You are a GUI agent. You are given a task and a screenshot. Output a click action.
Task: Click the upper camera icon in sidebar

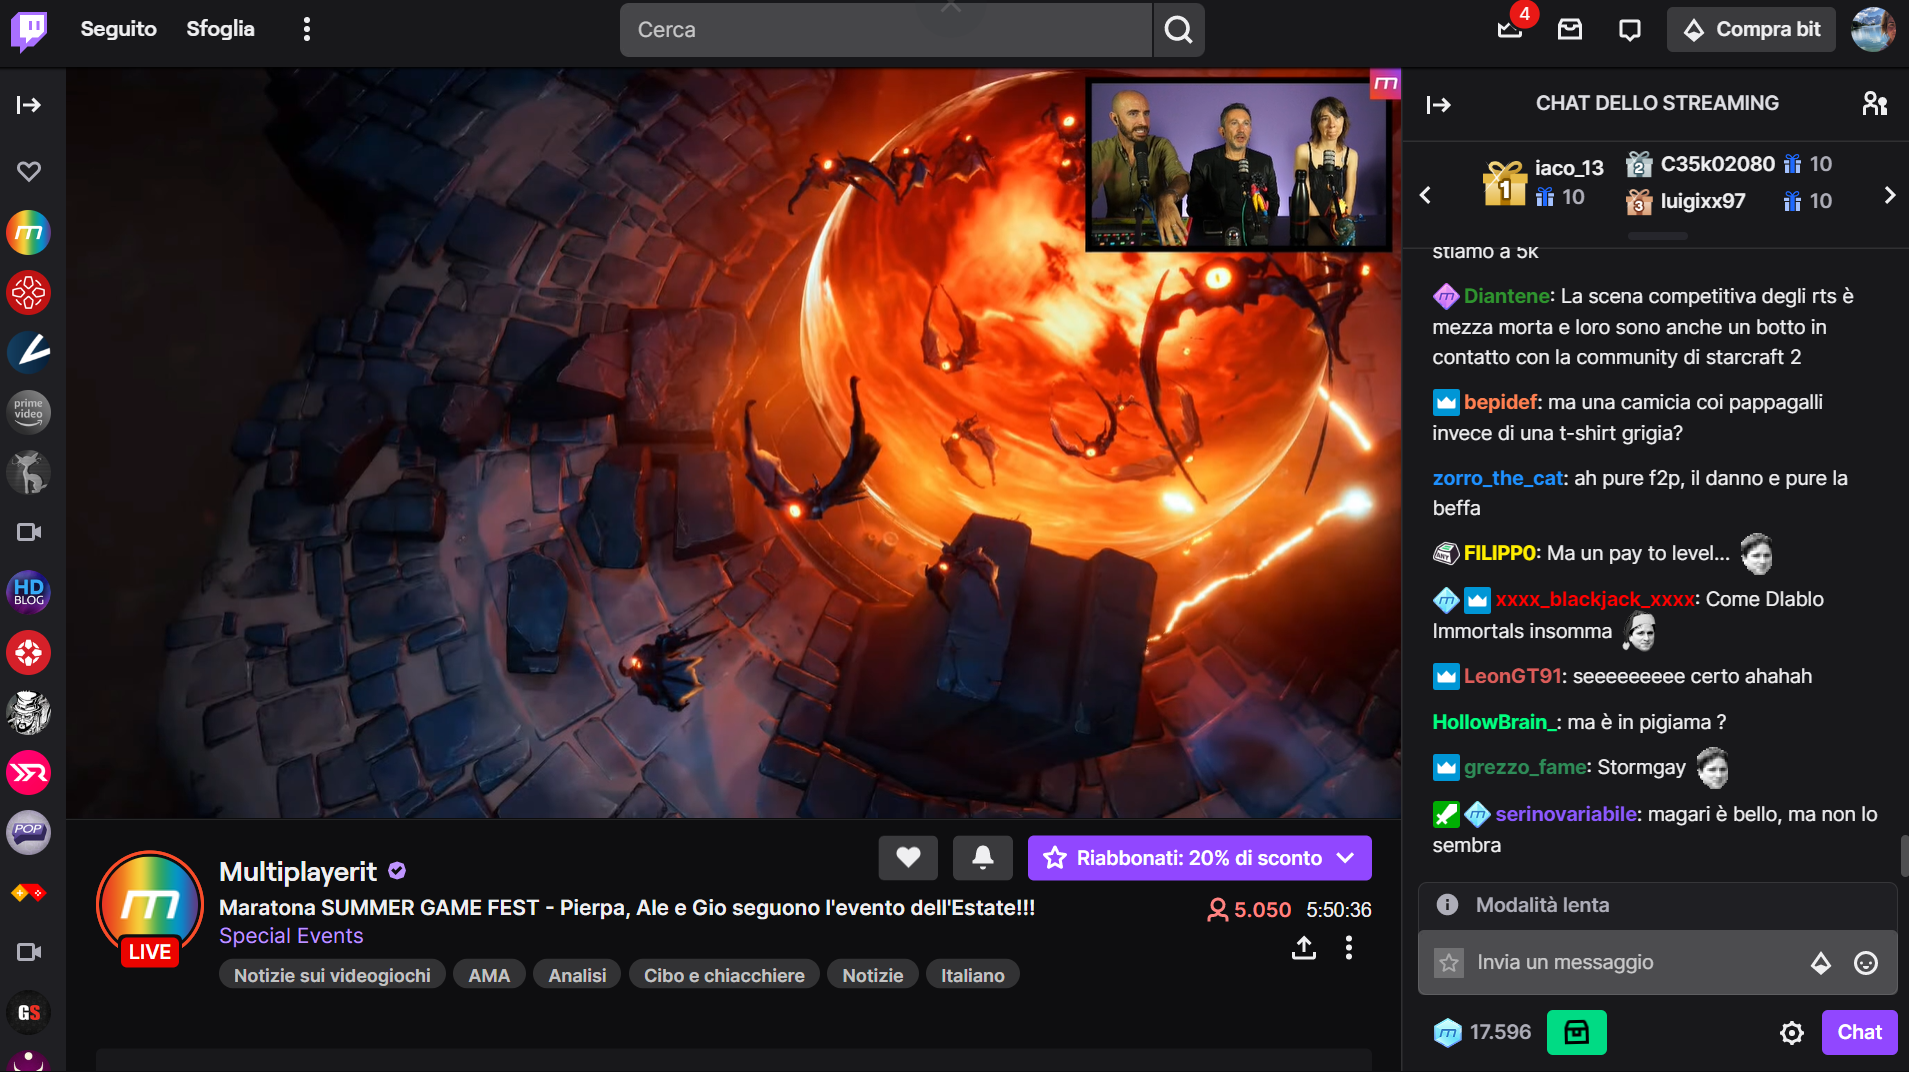29,532
